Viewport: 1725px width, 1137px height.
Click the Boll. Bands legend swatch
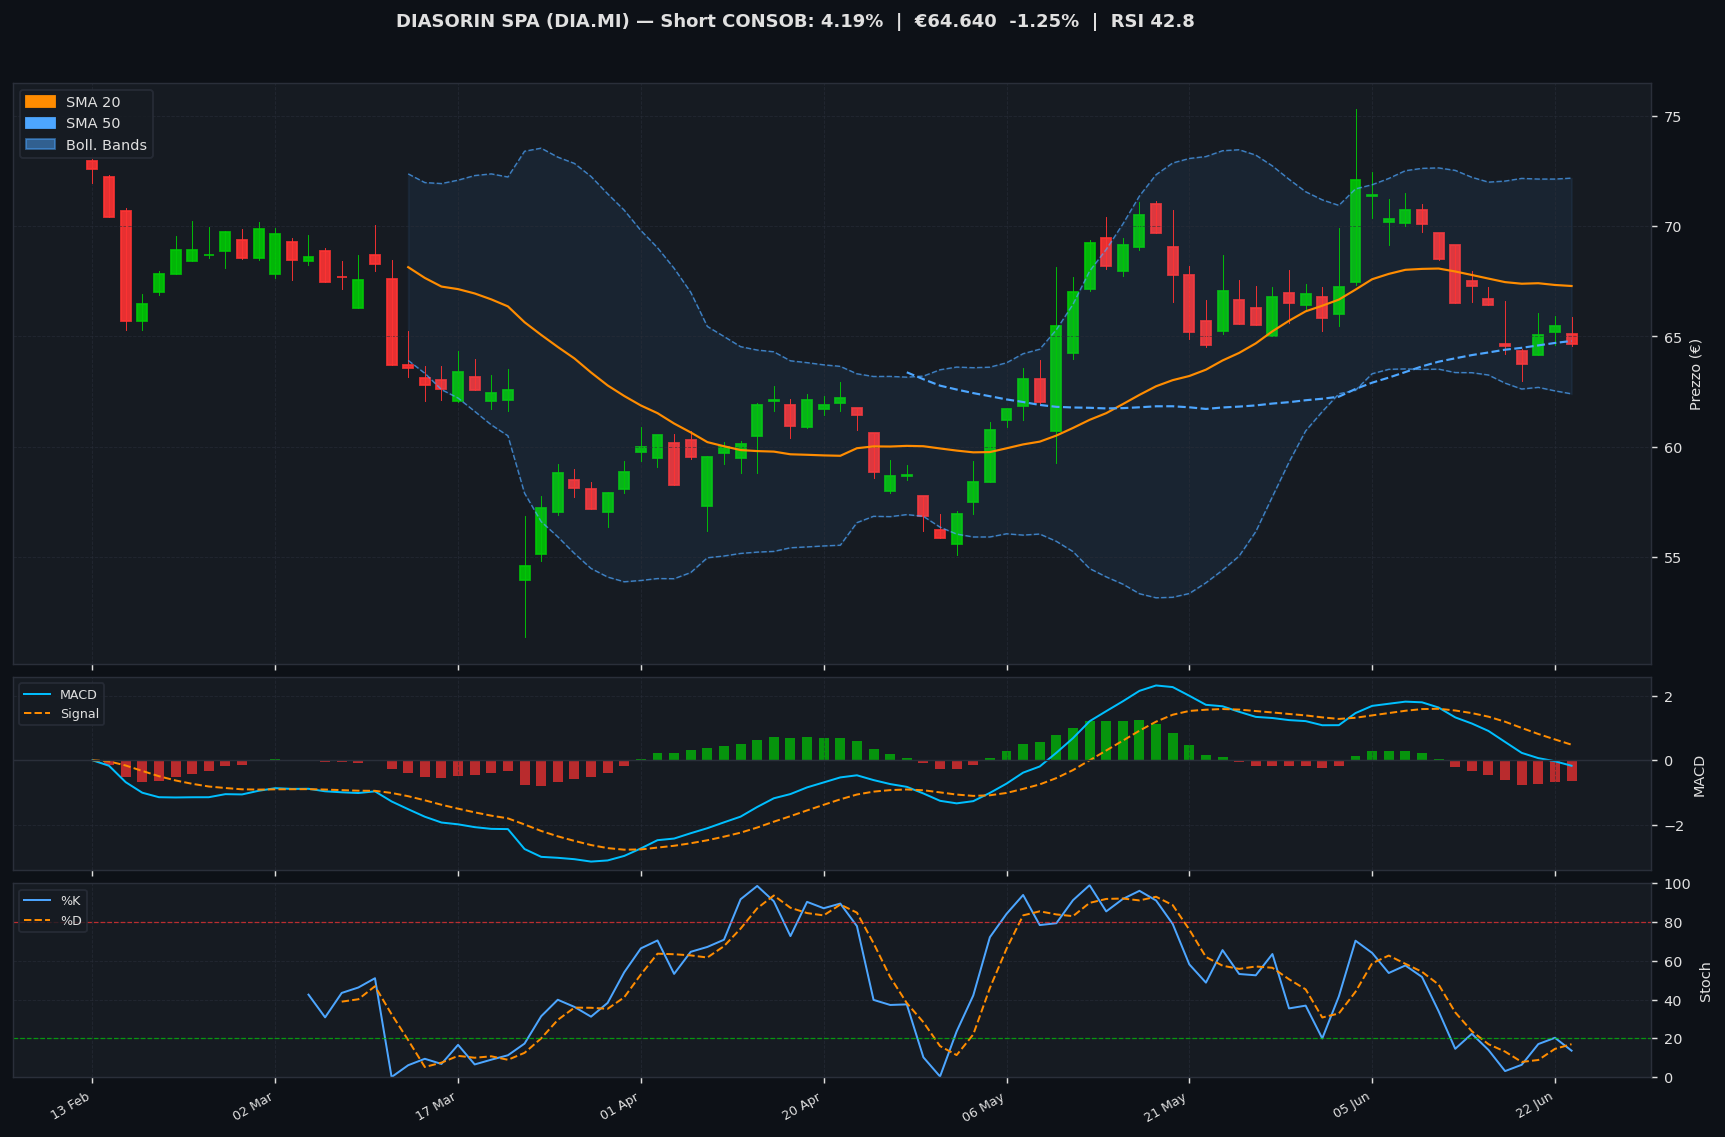click(x=40, y=145)
